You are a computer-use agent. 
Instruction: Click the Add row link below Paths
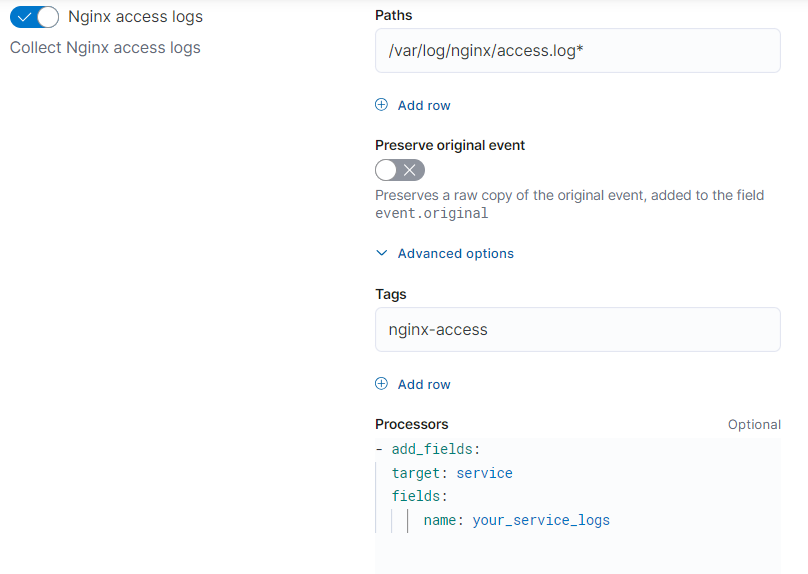pyautogui.click(x=424, y=105)
